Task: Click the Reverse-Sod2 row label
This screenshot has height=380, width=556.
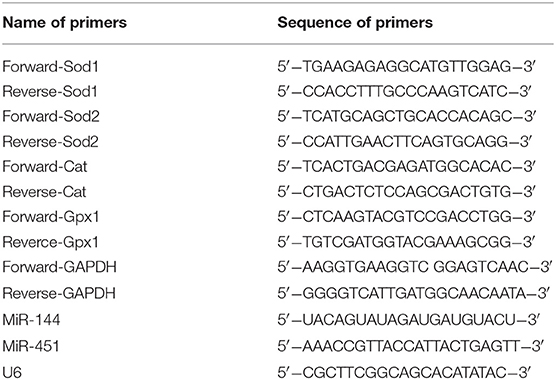Action: point(50,142)
